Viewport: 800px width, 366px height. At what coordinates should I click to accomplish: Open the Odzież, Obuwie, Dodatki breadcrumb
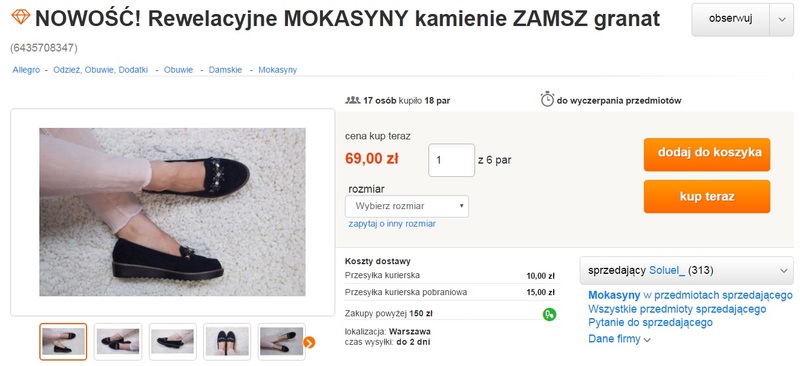(x=101, y=70)
